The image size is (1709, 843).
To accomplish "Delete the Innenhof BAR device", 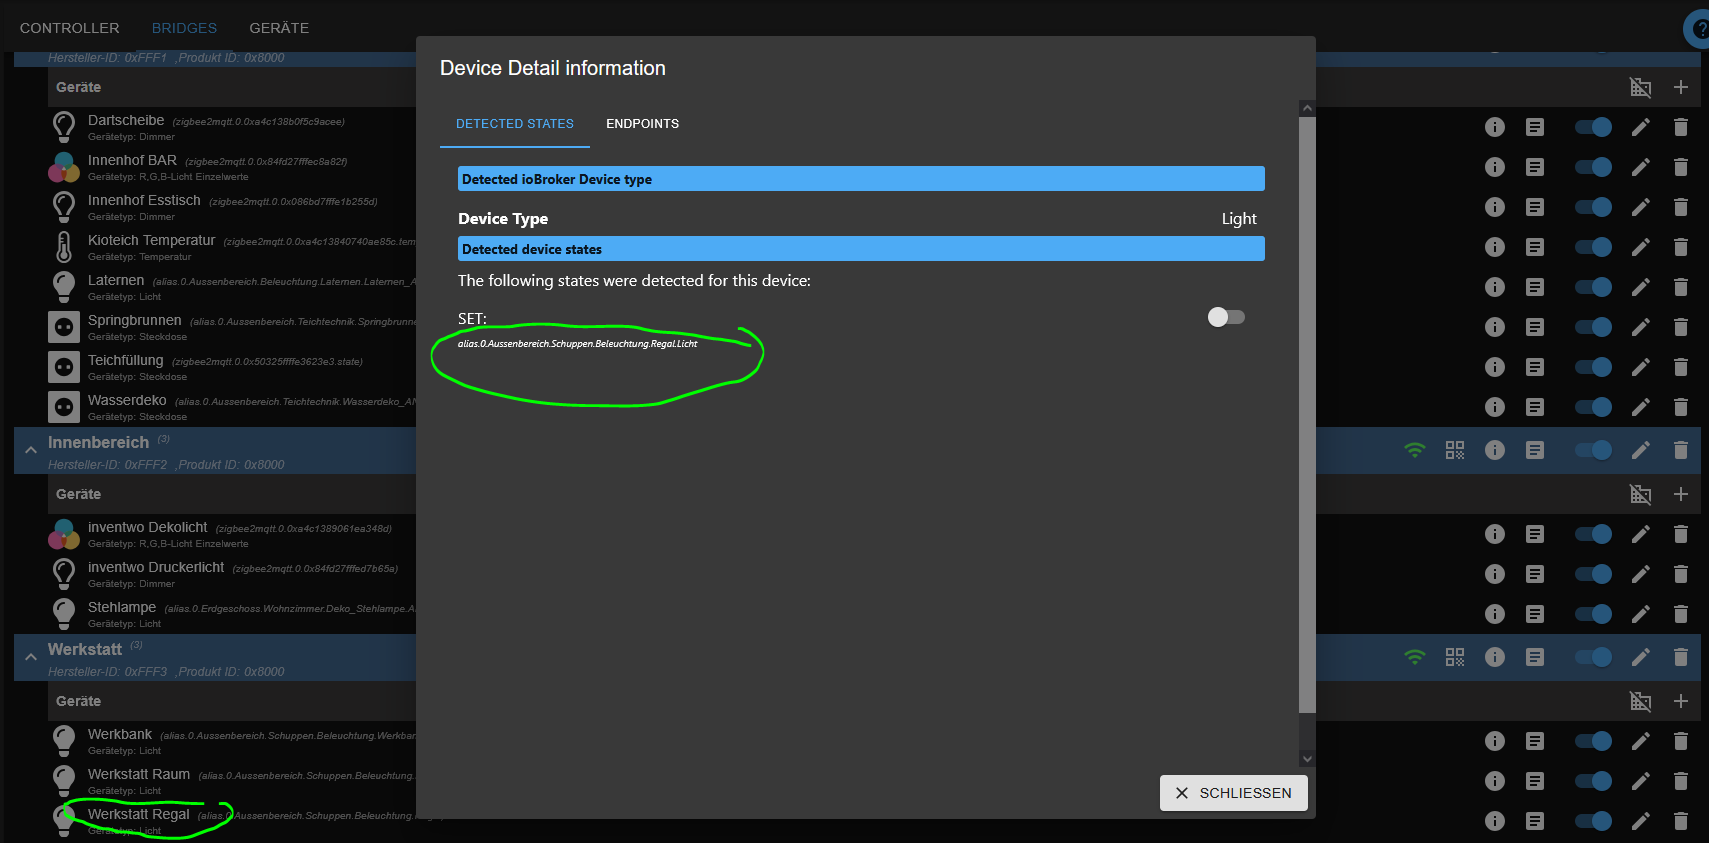I will click(1681, 167).
